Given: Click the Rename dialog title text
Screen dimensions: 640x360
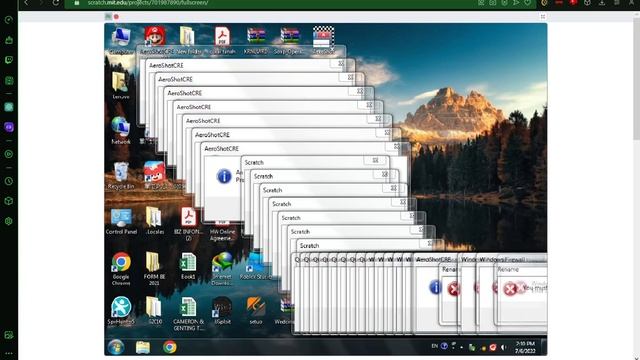Looking at the screenshot, I should pyautogui.click(x=508, y=269).
